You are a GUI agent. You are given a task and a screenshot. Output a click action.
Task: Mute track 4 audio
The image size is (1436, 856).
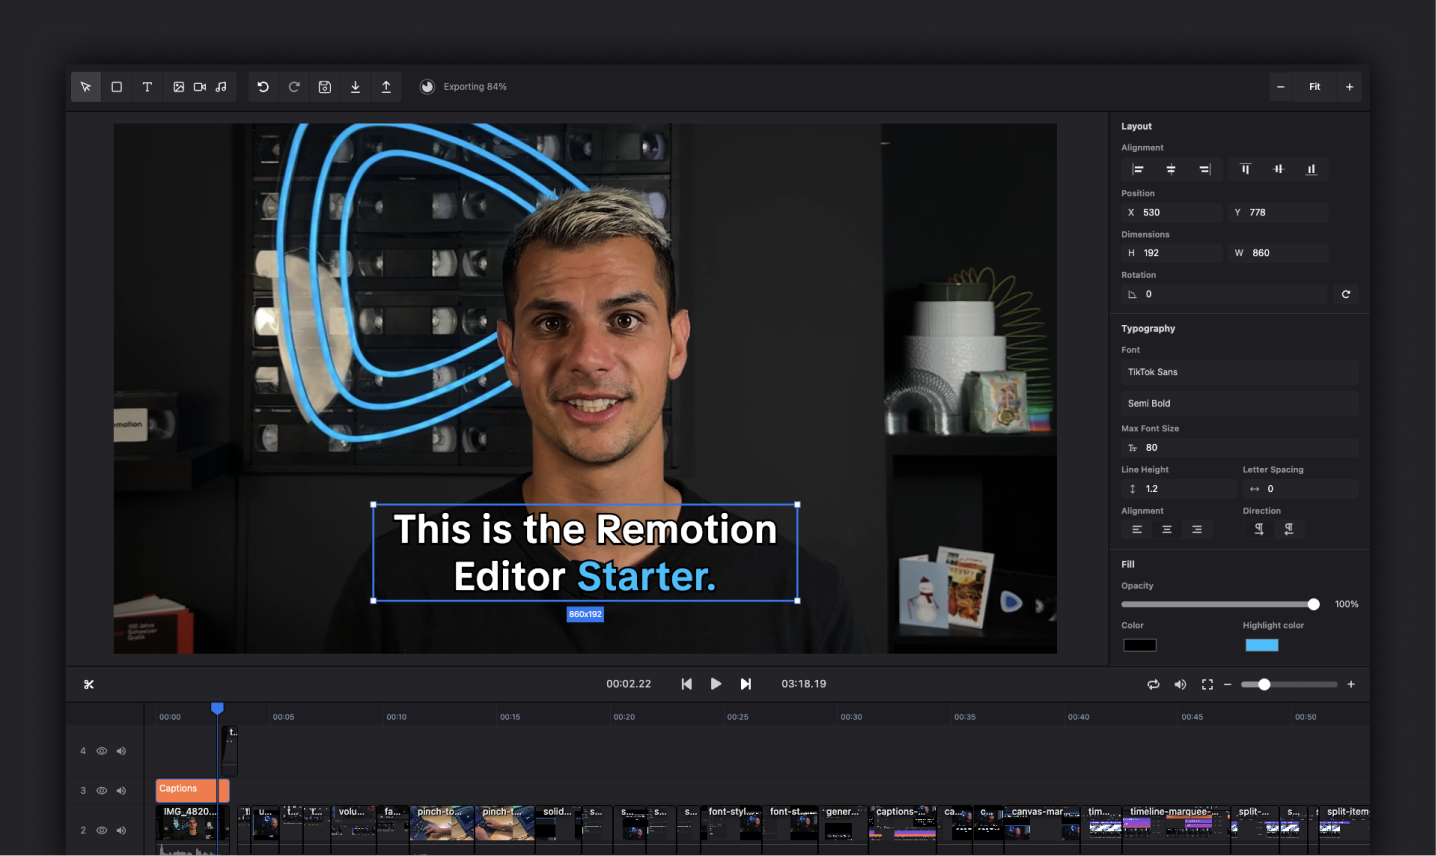(121, 751)
